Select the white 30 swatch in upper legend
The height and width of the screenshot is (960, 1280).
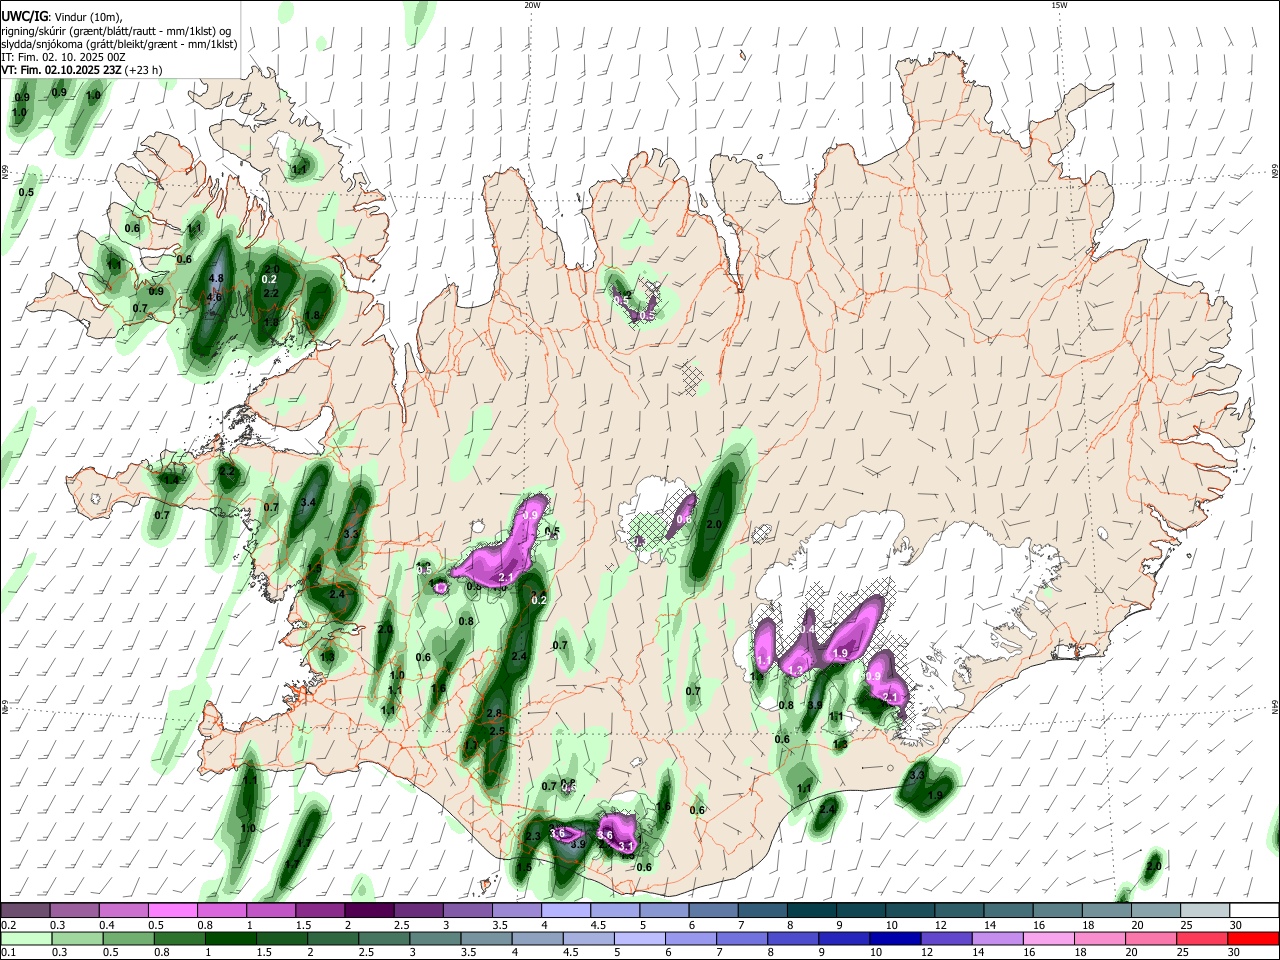(x=1254, y=910)
